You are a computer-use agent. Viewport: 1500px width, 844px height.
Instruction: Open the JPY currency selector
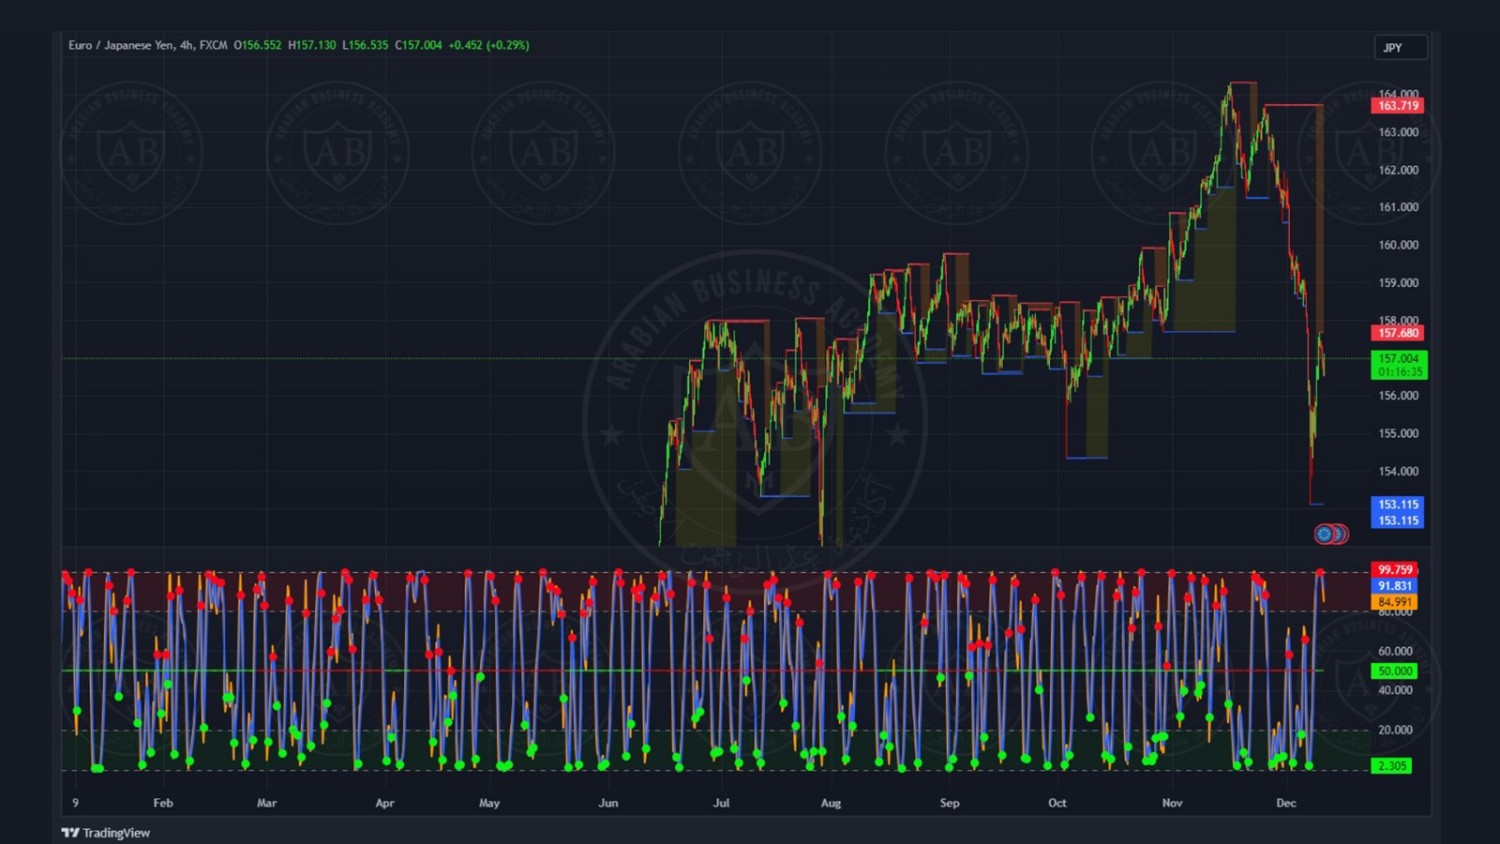point(1399,47)
